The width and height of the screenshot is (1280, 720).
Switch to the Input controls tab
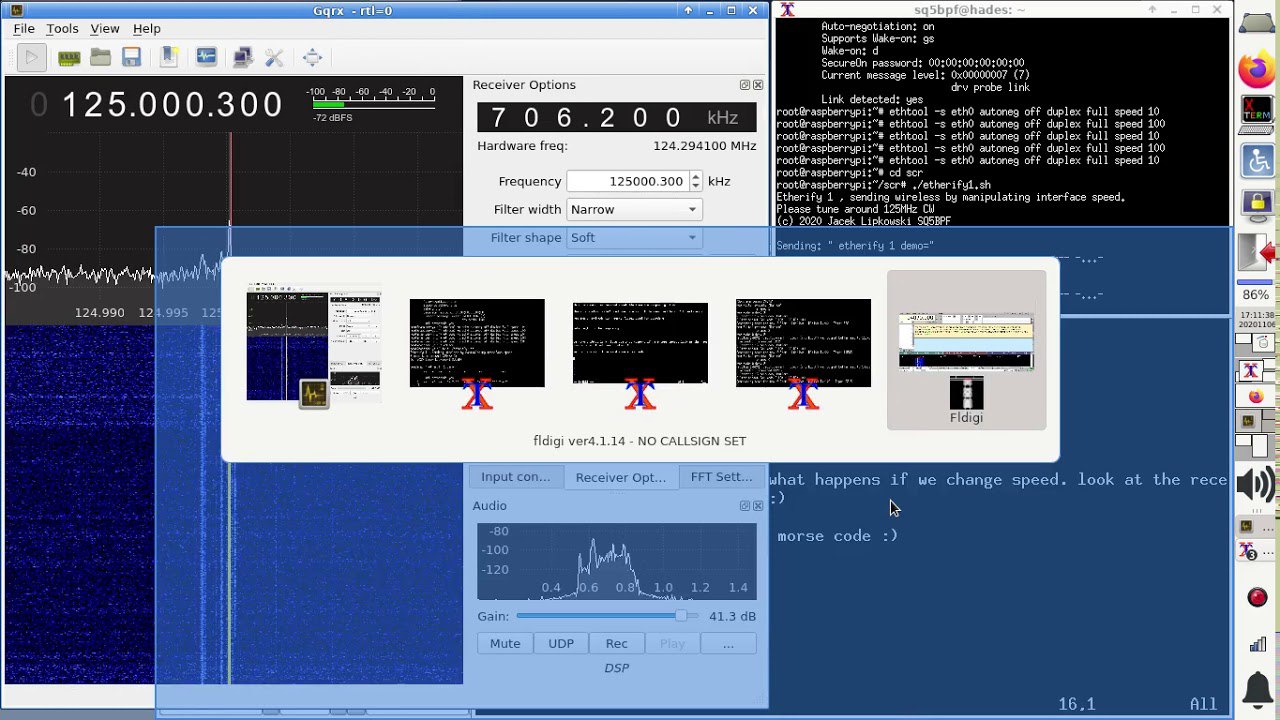515,477
